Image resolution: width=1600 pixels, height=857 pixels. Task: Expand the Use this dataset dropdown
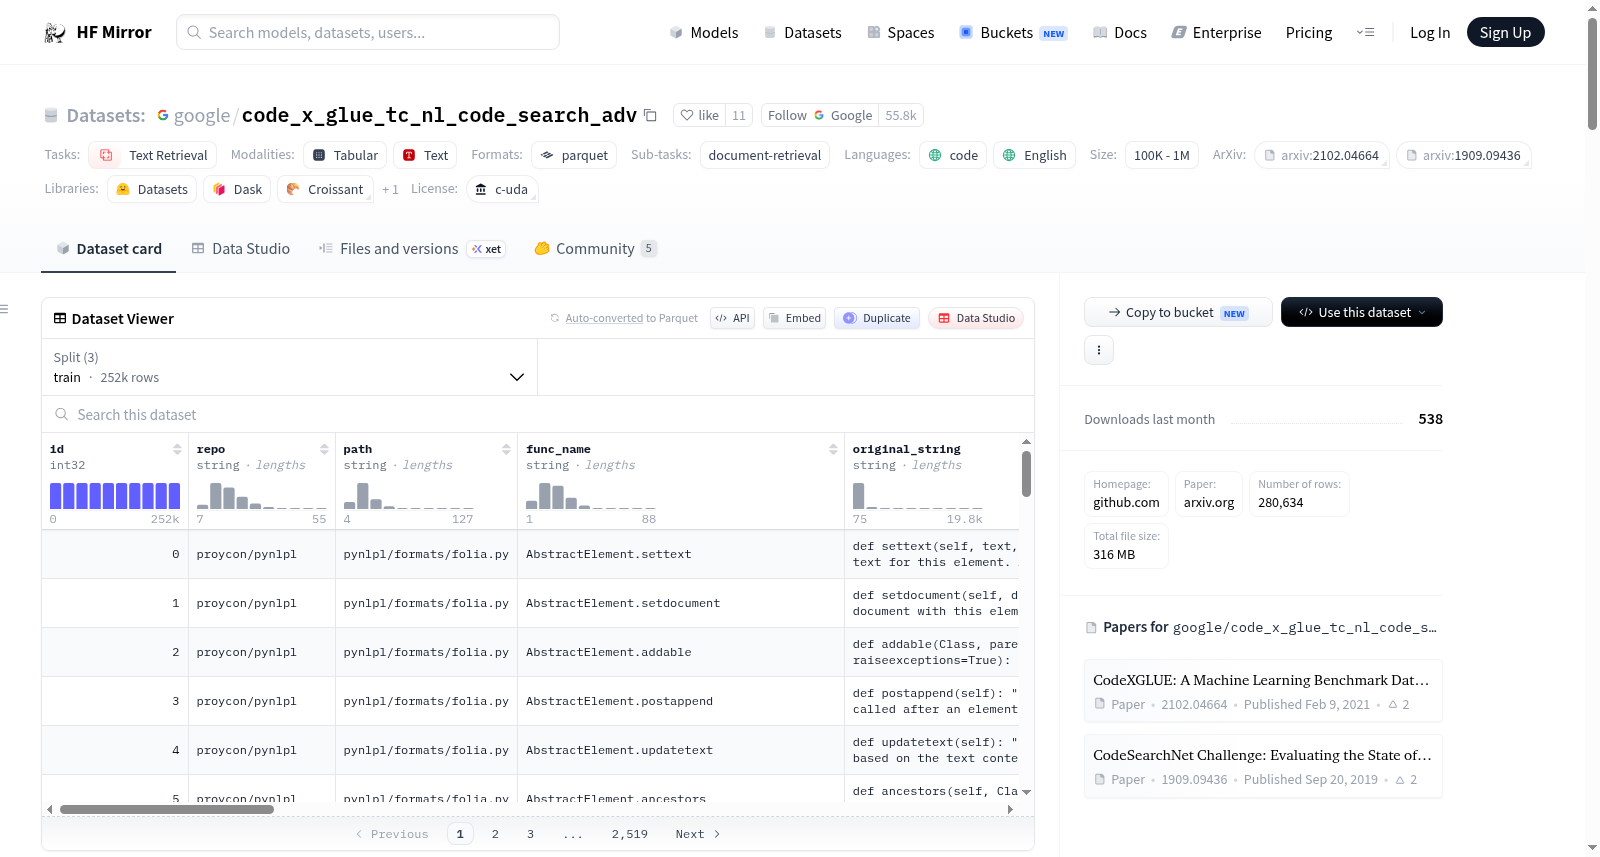tap(1362, 312)
